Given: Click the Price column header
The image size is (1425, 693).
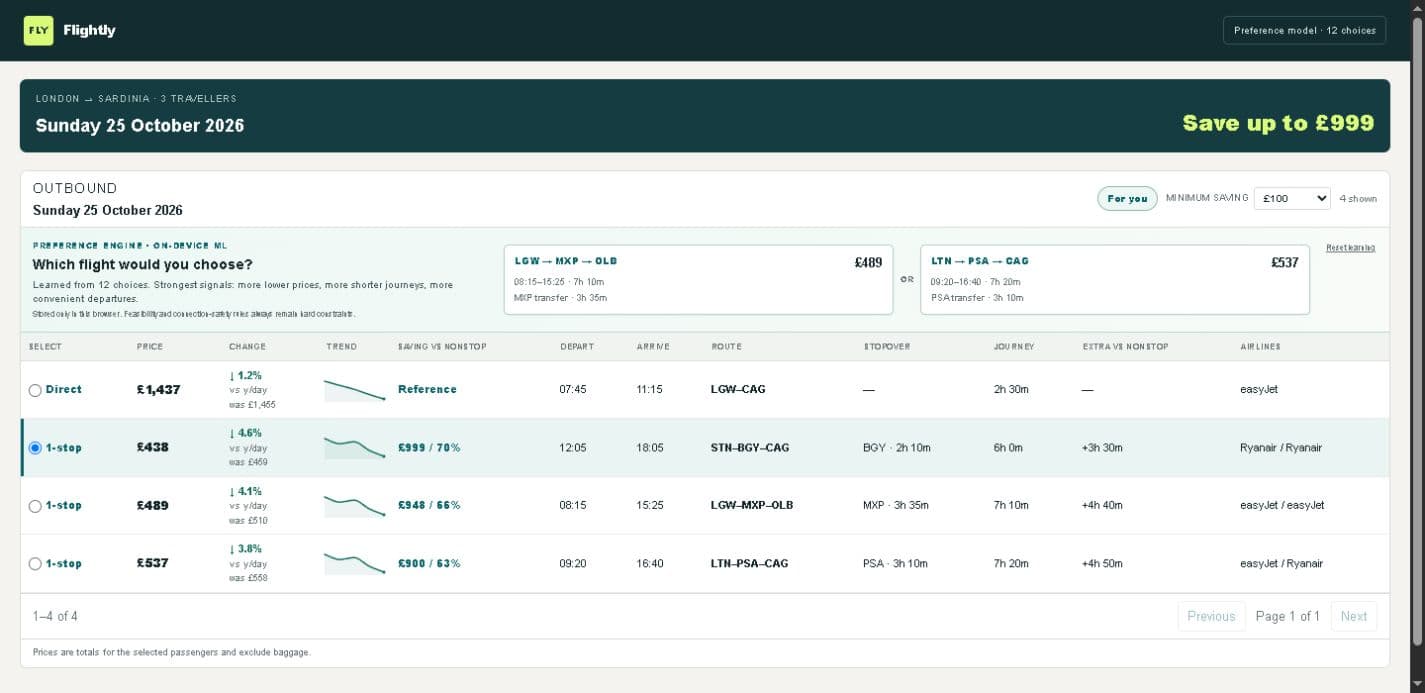Looking at the screenshot, I should click(150, 347).
